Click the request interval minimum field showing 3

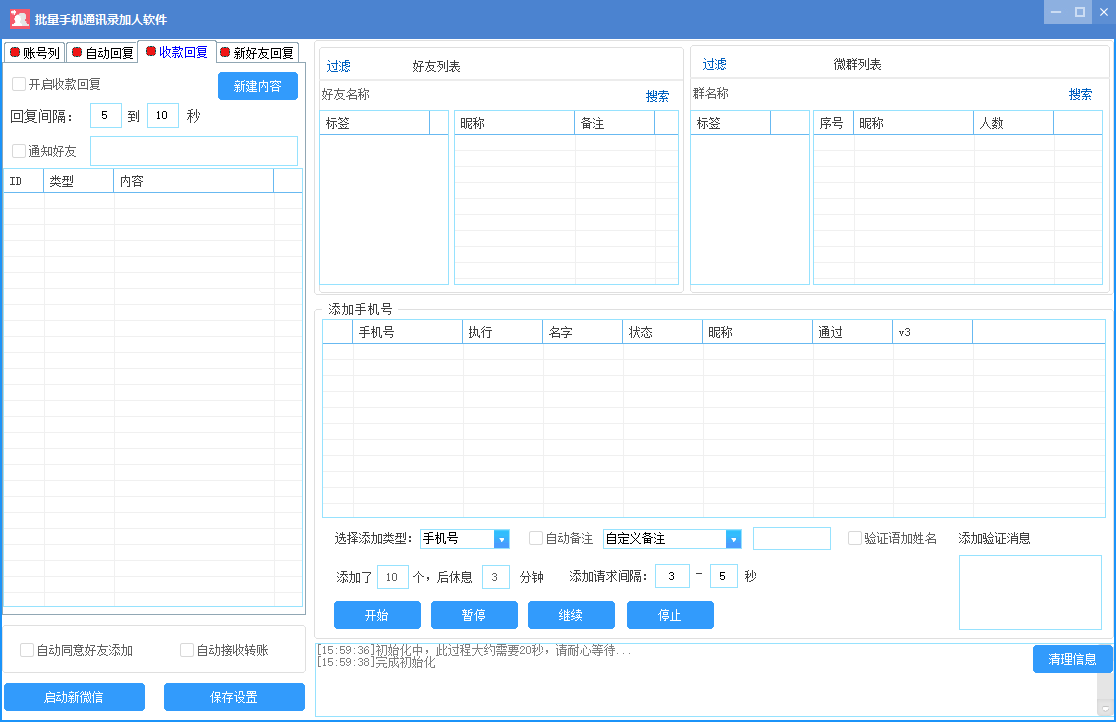click(672, 576)
